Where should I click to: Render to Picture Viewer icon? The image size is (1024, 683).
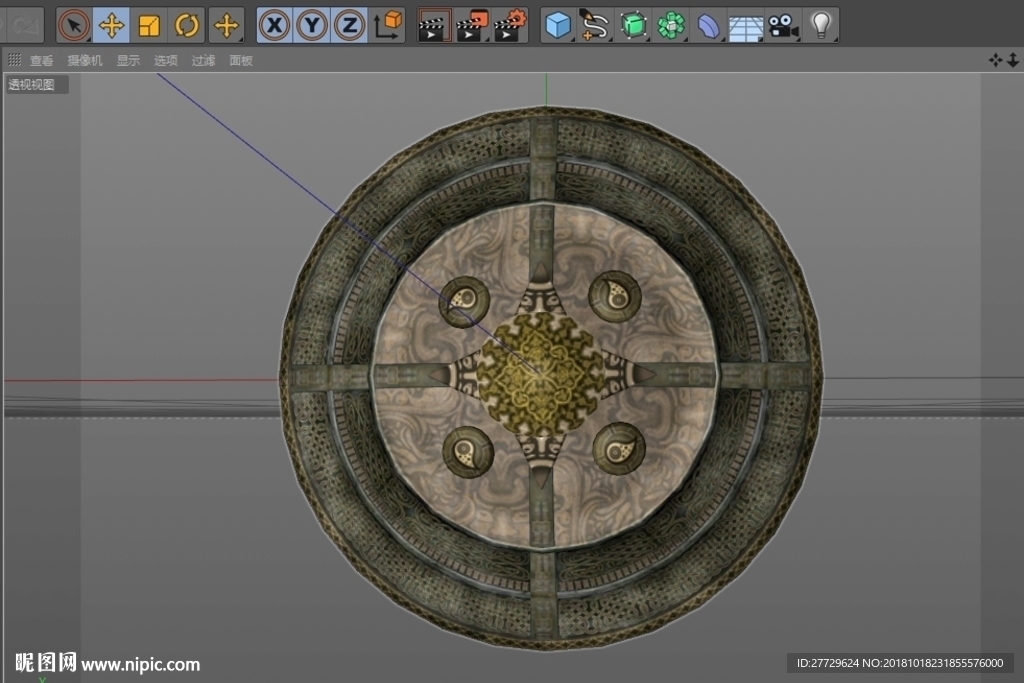point(472,25)
